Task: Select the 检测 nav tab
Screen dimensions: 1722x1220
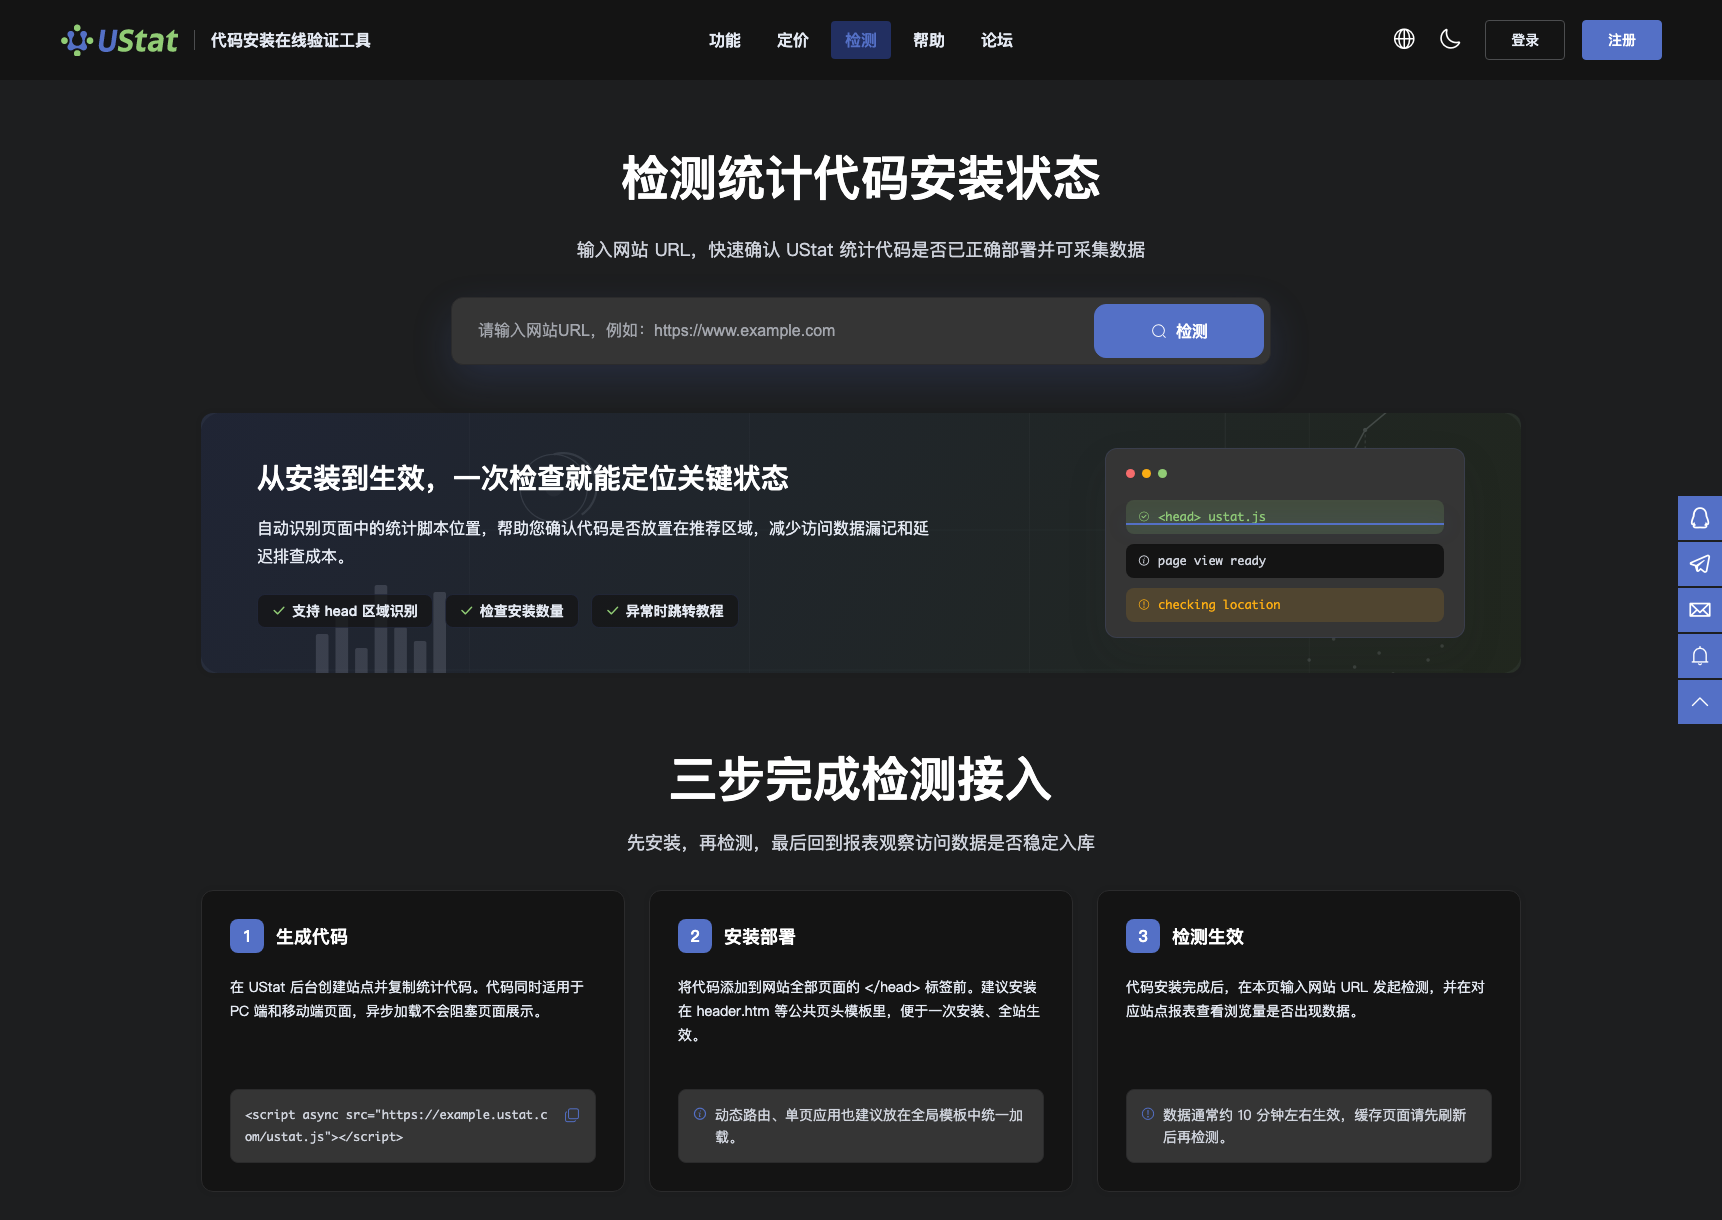Action: tap(860, 40)
